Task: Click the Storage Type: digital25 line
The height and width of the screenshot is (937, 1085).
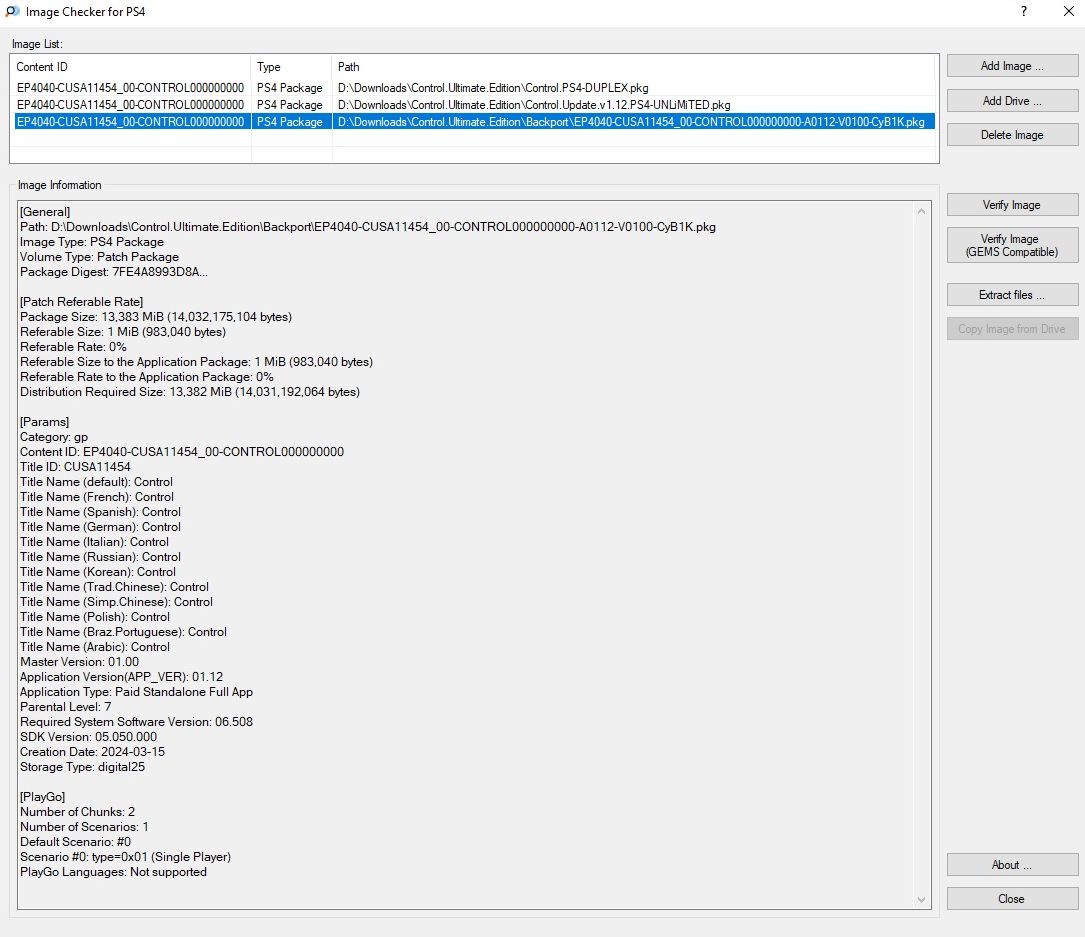Action: (82, 767)
